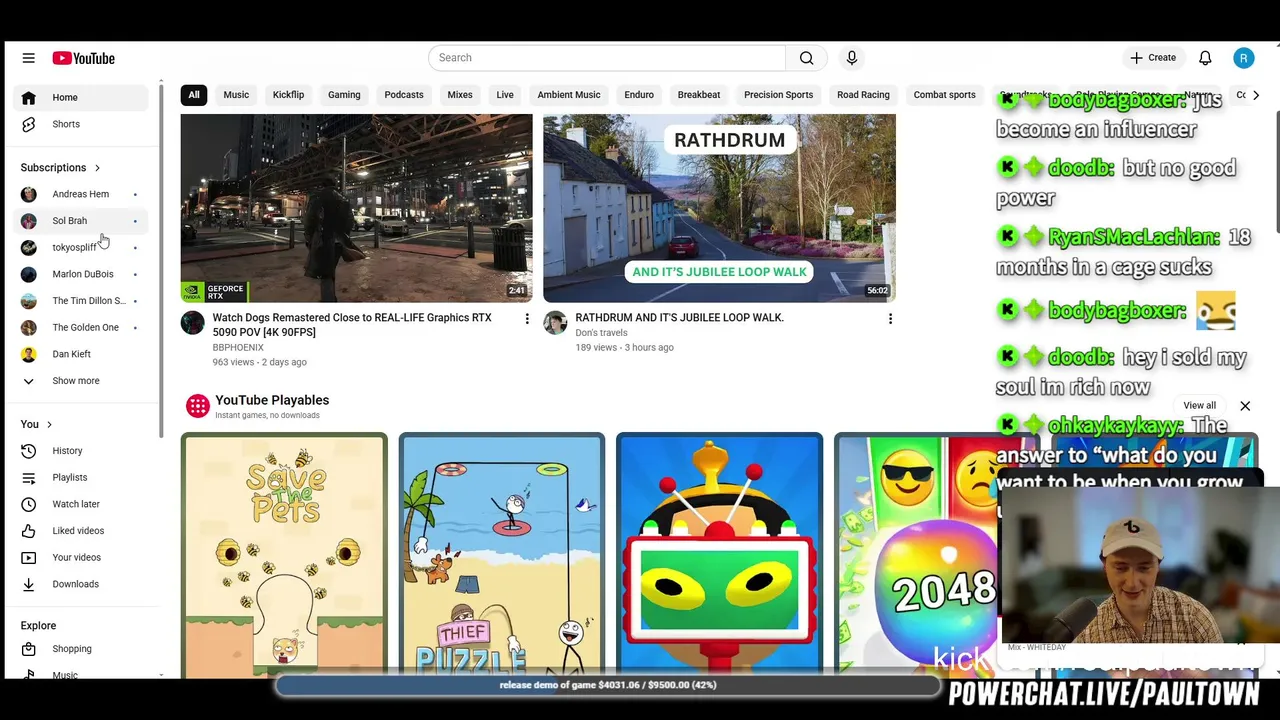Click the YouTube Playables icon
The height and width of the screenshot is (720, 1280).
[198, 406]
